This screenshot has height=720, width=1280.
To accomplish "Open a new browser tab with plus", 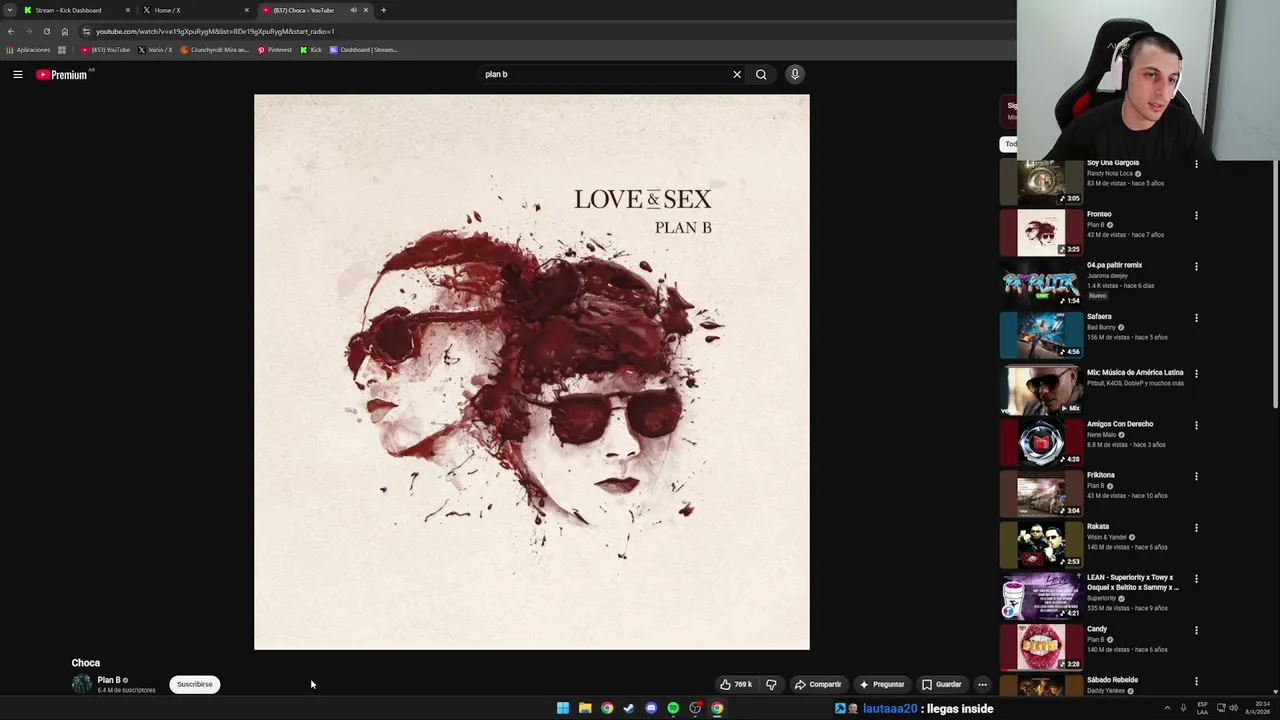I will [383, 10].
